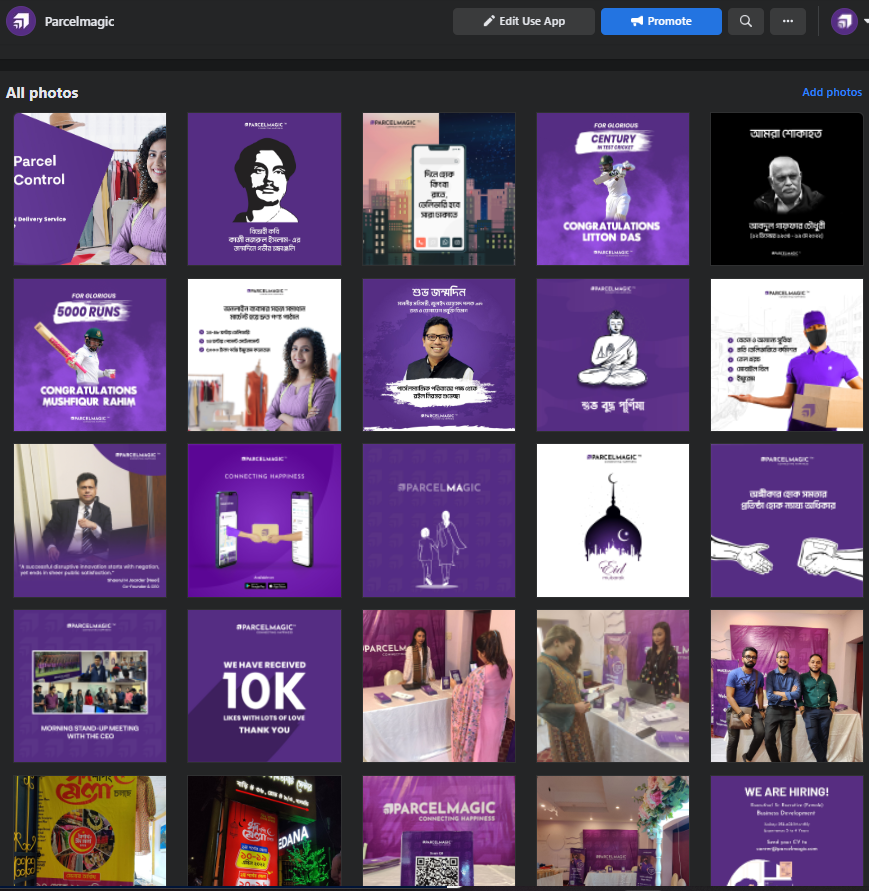The height and width of the screenshot is (891, 869).
Task: Click the megaphone icon on Promote
Action: 637,21
